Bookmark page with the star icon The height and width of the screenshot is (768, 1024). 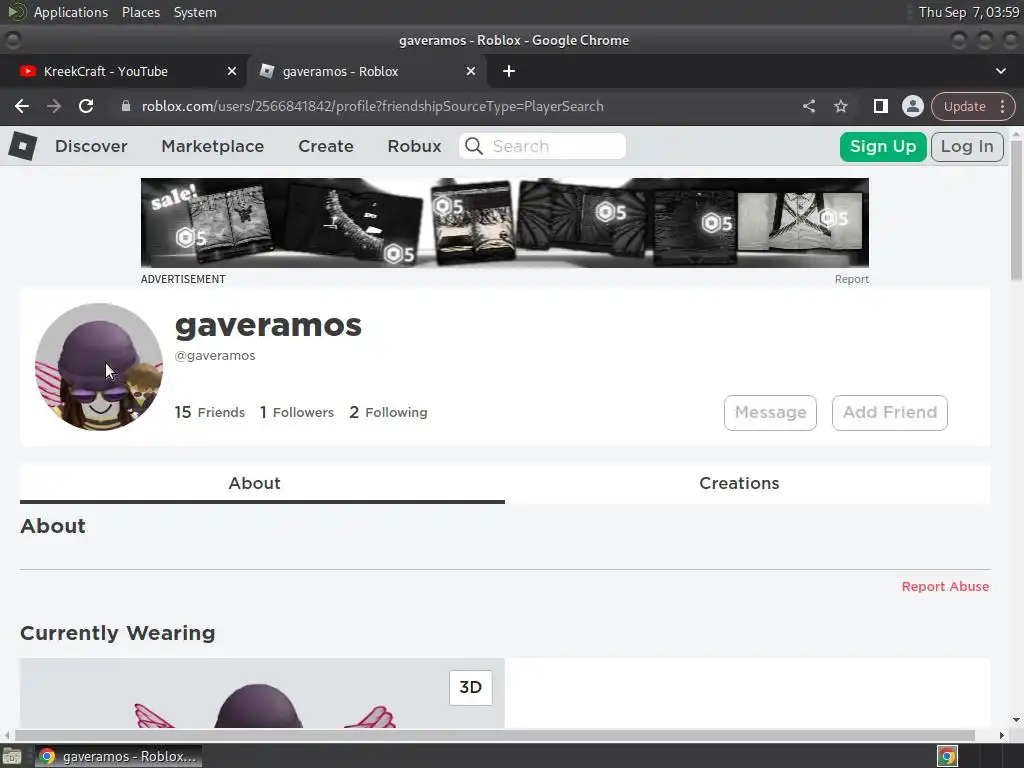tap(841, 106)
